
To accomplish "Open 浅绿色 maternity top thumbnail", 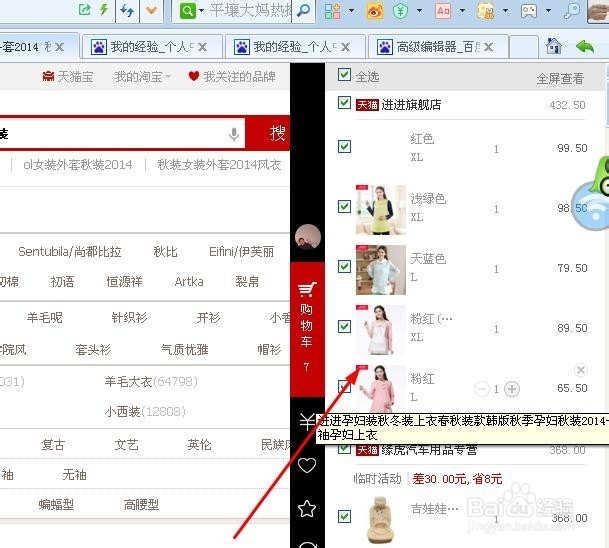I will 381,210.
